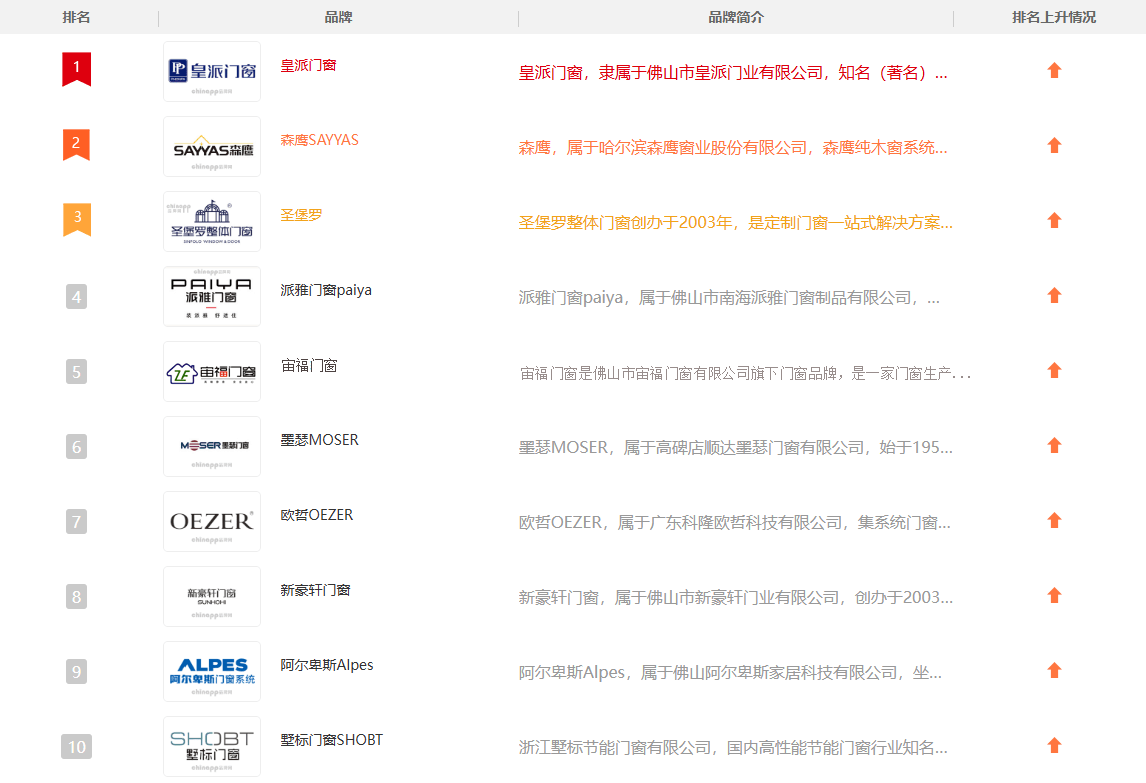Screen dimensions: 1146x783
Task: Click the up arrow for 皇派门窗
Action: tap(1054, 70)
